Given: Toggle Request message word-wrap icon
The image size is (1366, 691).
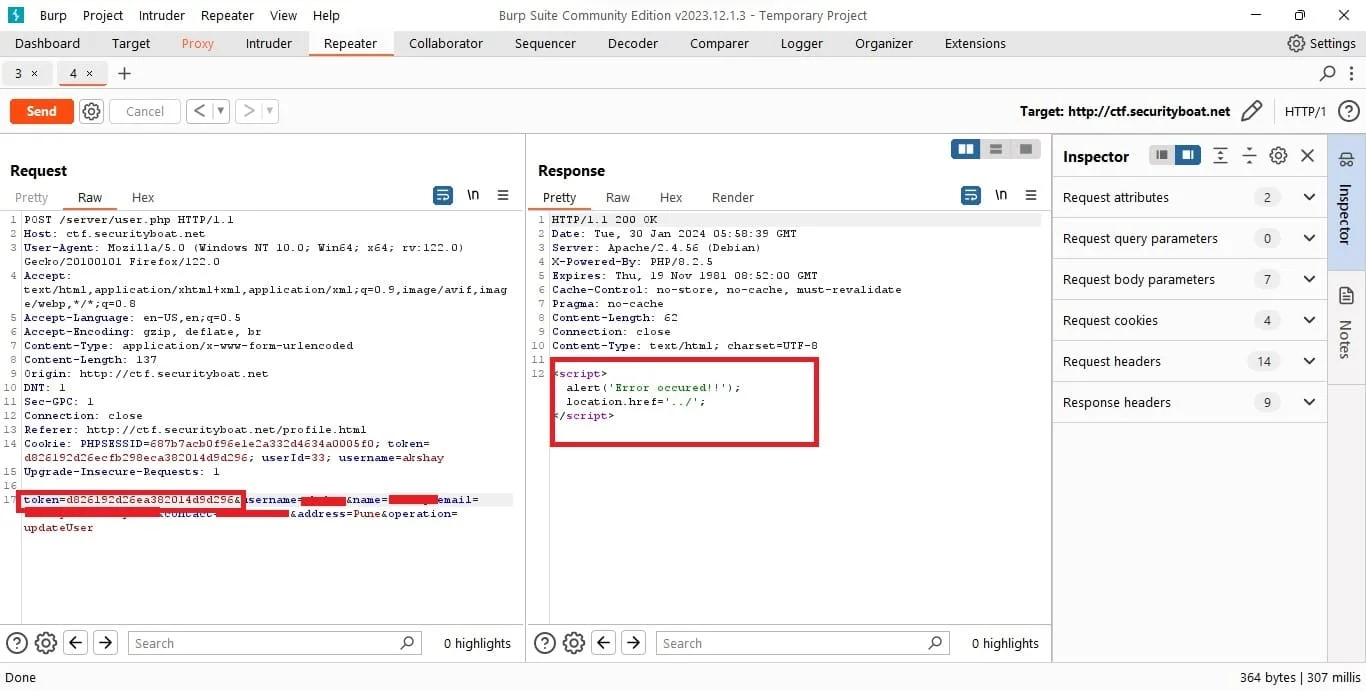Looking at the screenshot, I should (x=443, y=196).
